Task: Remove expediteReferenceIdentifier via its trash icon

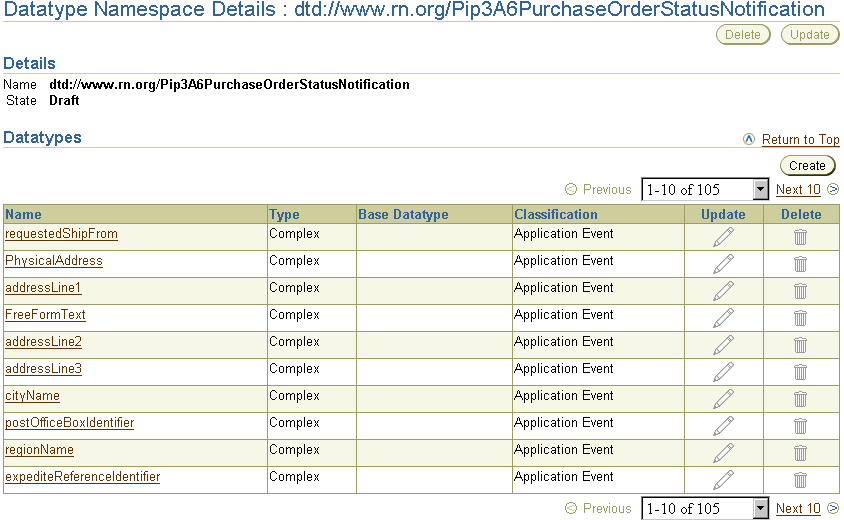Action: tap(800, 480)
